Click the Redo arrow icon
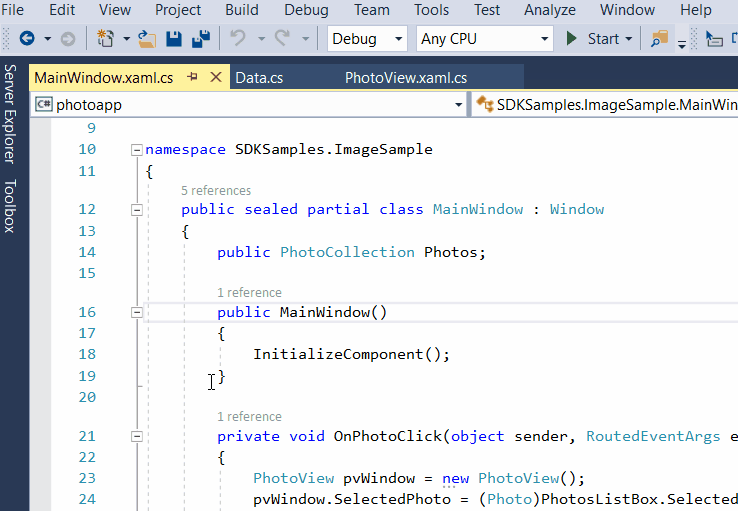Image resolution: width=738 pixels, height=511 pixels. click(x=282, y=39)
